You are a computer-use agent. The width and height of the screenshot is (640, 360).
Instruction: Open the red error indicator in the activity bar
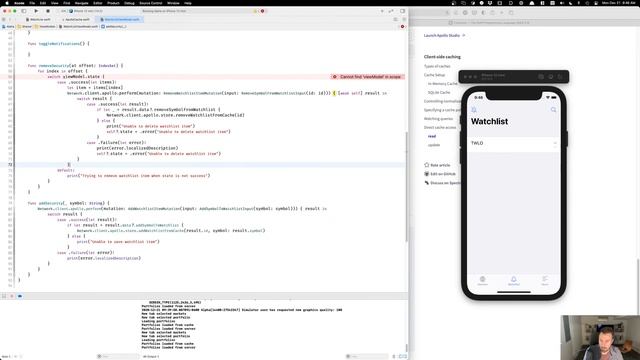tap(262, 11)
